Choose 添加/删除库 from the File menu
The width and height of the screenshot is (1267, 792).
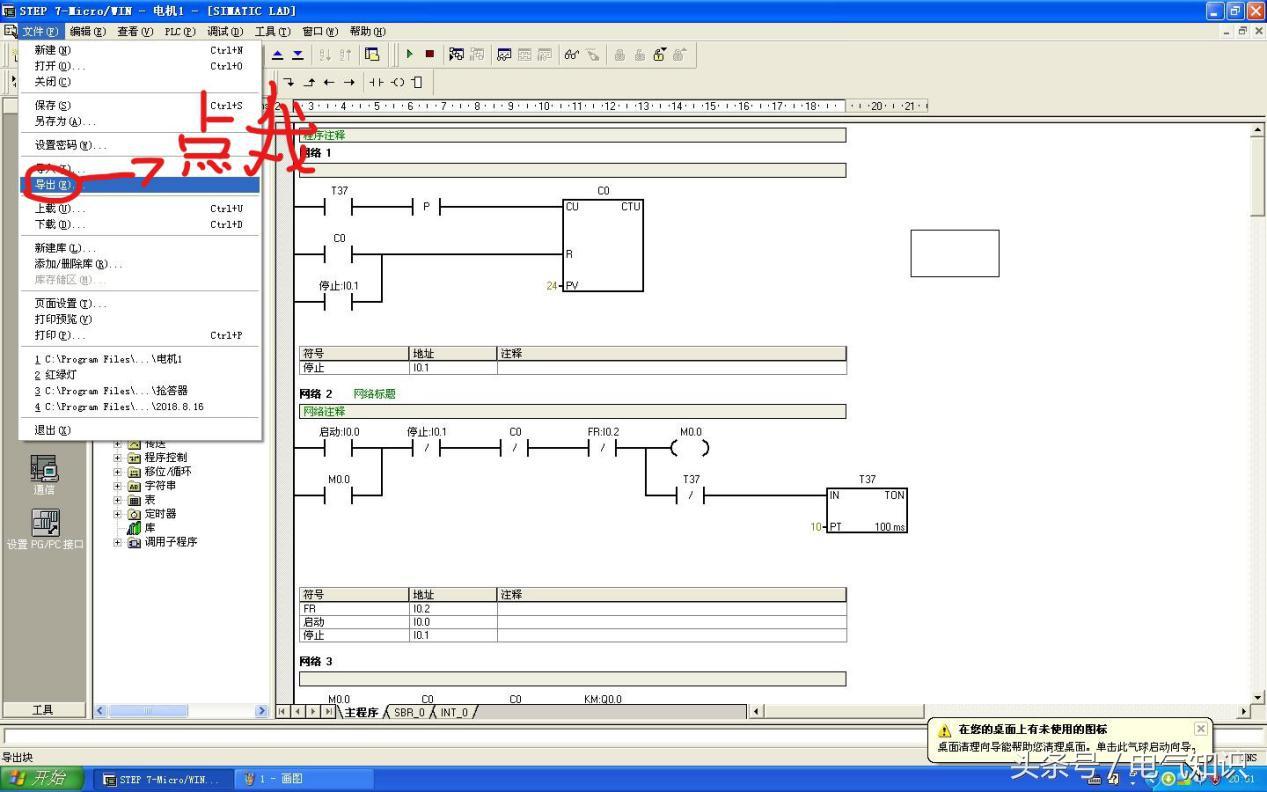tap(141, 264)
